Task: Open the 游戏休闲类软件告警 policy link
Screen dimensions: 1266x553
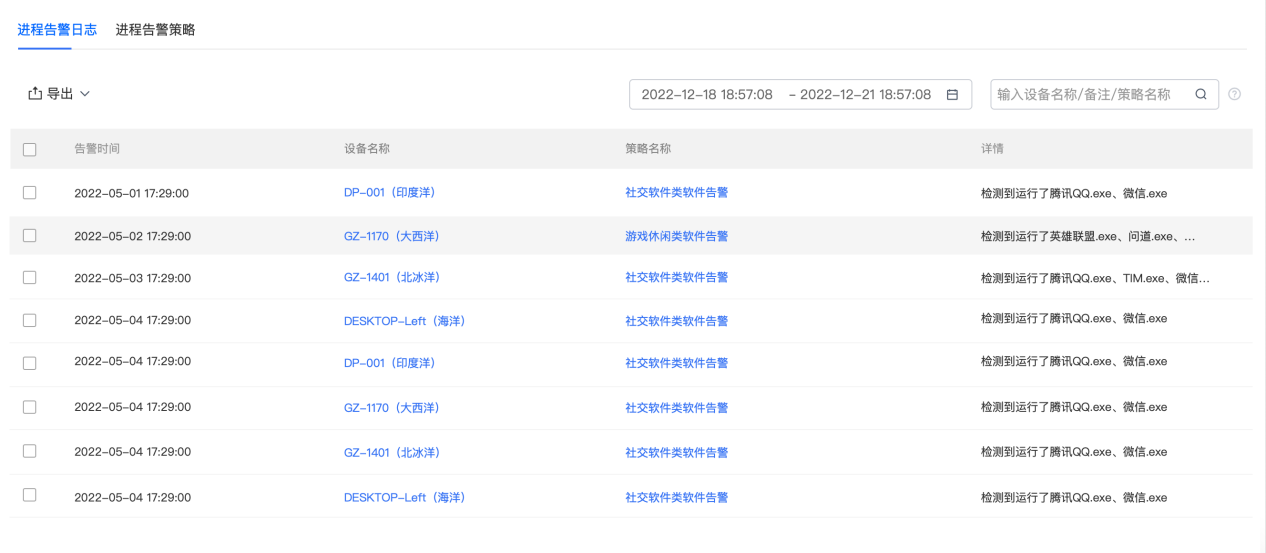Action: click(x=676, y=236)
